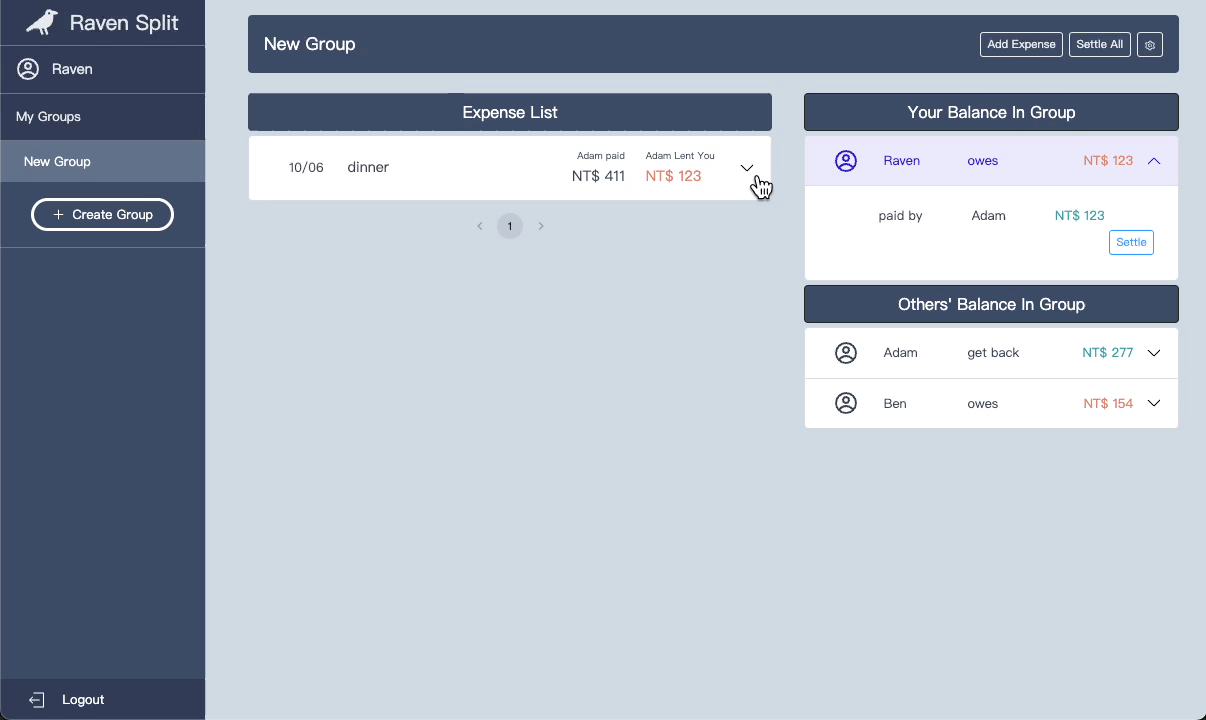This screenshot has width=1206, height=720.
Task: Click Adam's avatar icon in others' balance
Action: coord(846,353)
